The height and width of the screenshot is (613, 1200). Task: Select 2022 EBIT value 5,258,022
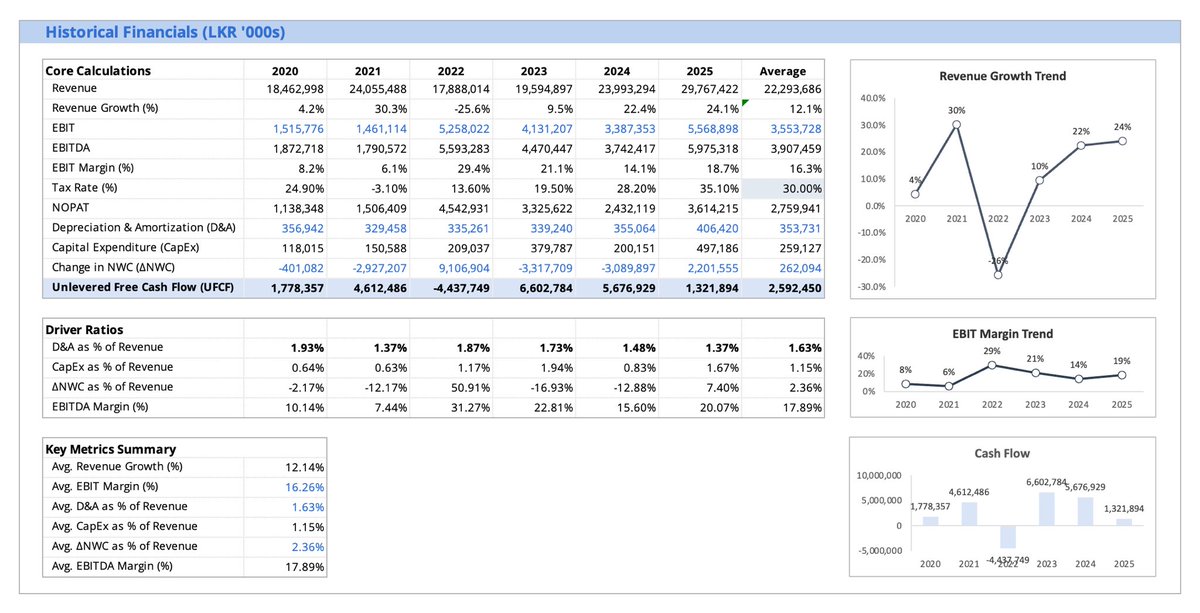pos(465,129)
